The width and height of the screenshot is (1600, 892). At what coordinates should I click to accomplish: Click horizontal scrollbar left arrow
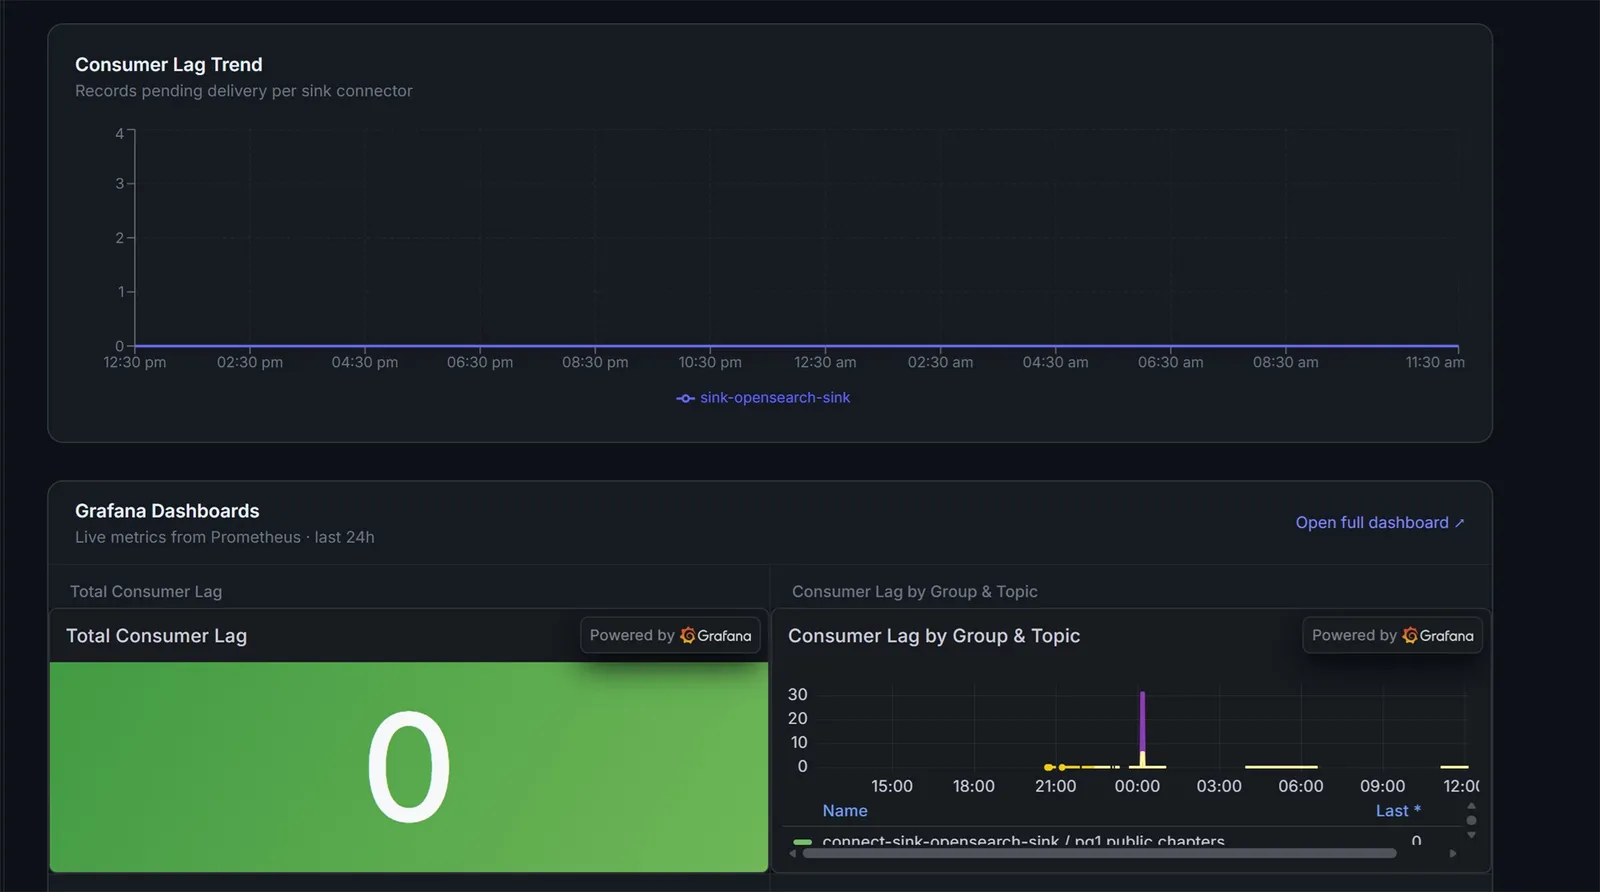point(793,853)
